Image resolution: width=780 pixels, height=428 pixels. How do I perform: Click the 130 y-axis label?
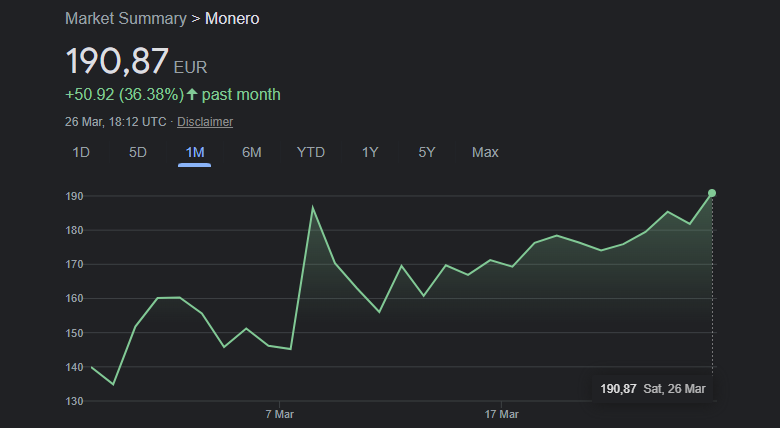click(x=74, y=401)
